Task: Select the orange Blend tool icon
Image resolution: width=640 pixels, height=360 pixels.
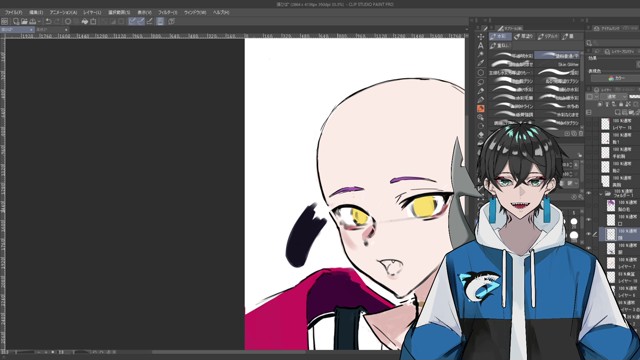Action: (480, 109)
